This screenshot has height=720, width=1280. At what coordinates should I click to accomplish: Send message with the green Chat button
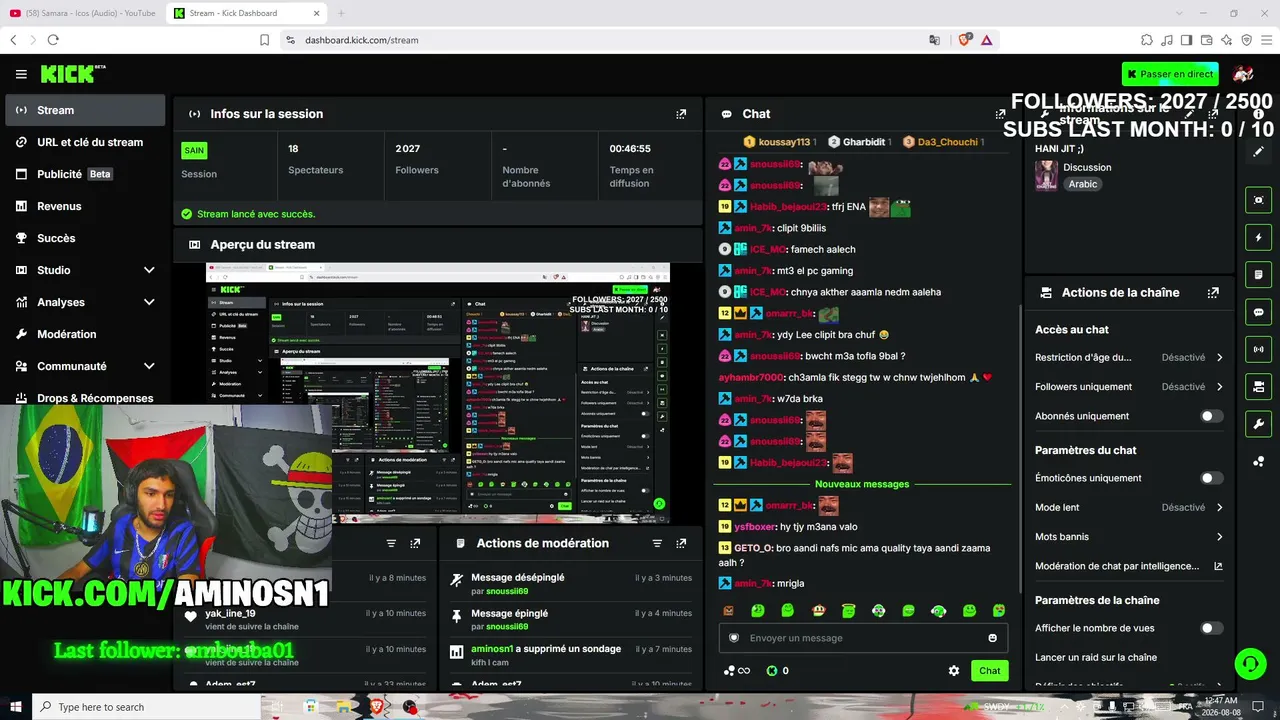pyautogui.click(x=989, y=671)
